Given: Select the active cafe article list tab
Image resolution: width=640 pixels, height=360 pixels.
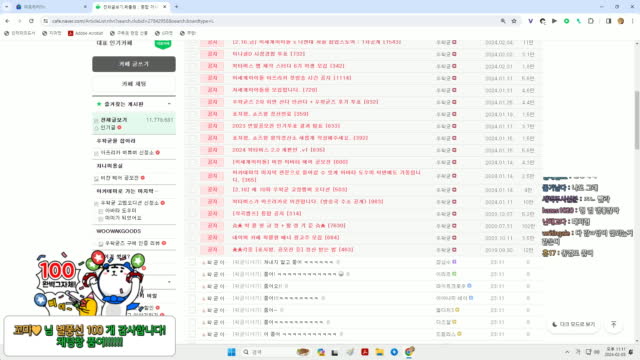Looking at the screenshot, I should tap(131, 7).
